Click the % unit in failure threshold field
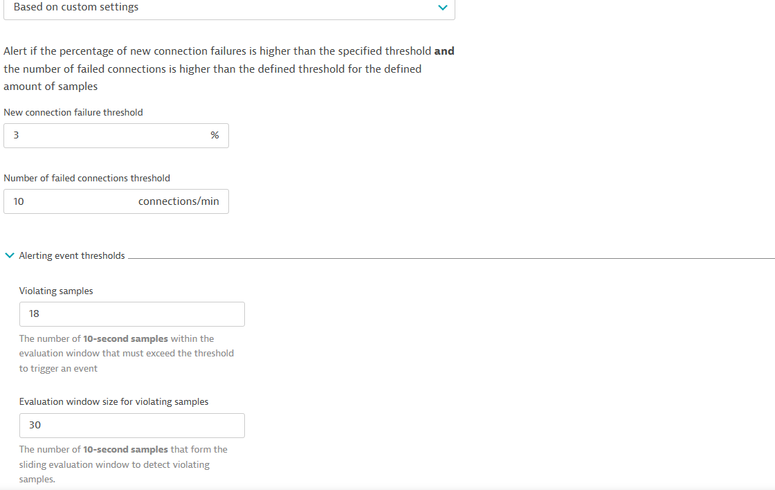The image size is (775, 490). pyautogui.click(x=214, y=136)
